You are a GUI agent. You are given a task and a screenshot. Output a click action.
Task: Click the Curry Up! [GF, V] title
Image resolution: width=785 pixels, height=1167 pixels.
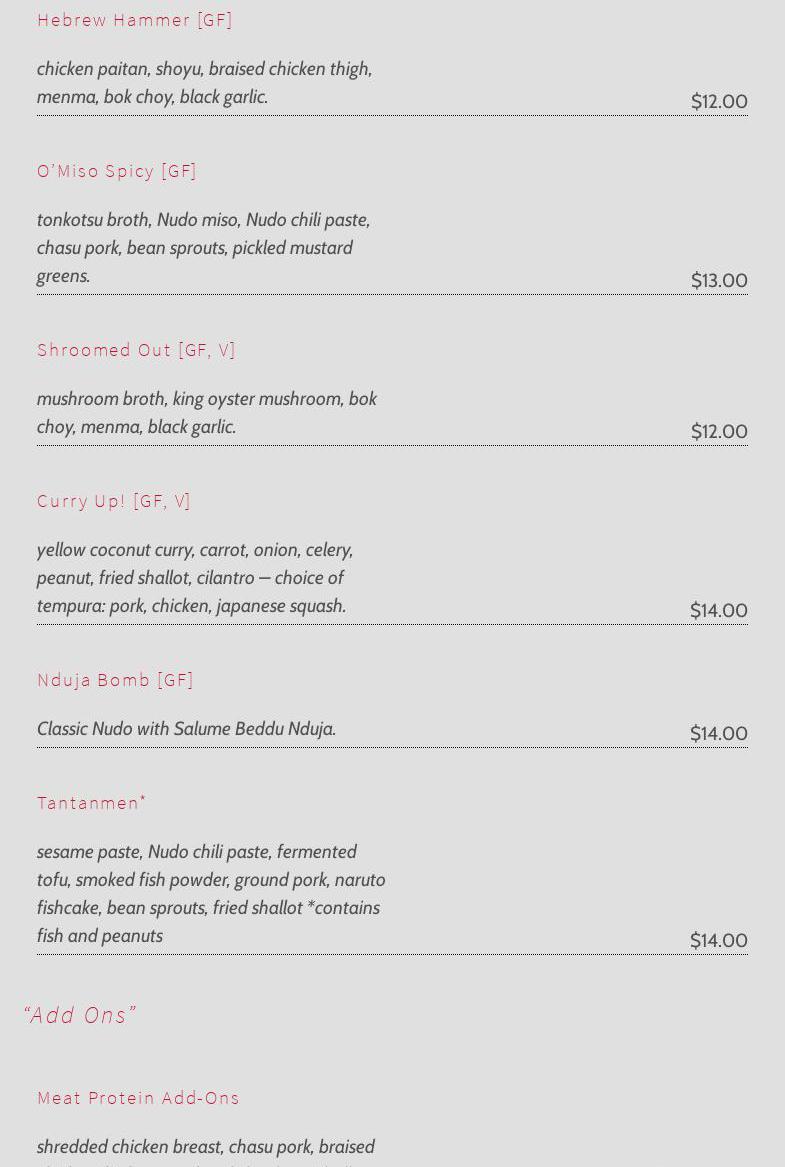pyautogui.click(x=114, y=501)
